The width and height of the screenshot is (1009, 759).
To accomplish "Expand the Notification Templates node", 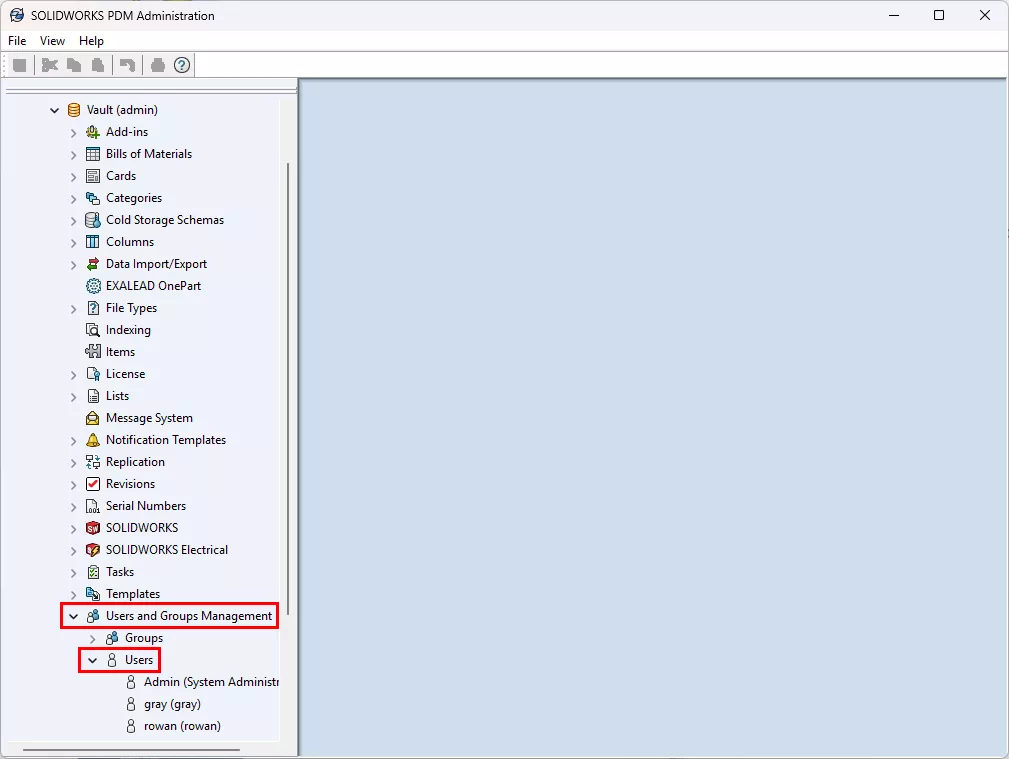I will click(x=73, y=440).
